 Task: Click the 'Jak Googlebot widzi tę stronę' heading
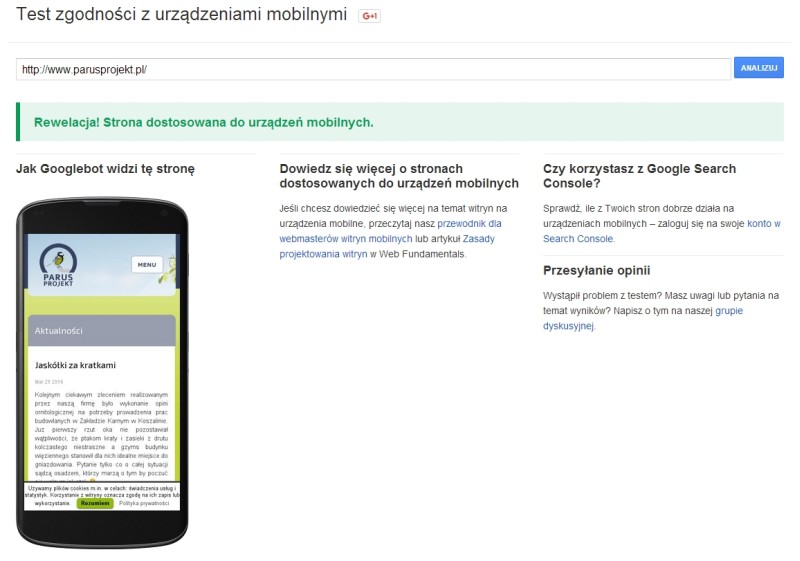click(105, 169)
